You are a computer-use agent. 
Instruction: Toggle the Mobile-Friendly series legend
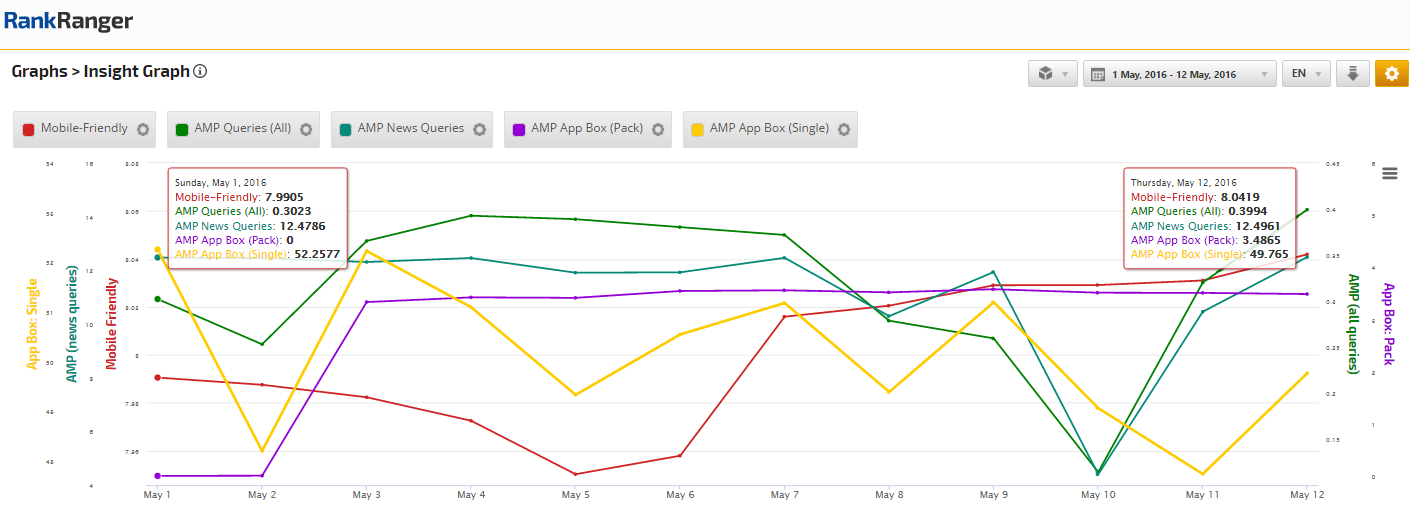click(84, 129)
